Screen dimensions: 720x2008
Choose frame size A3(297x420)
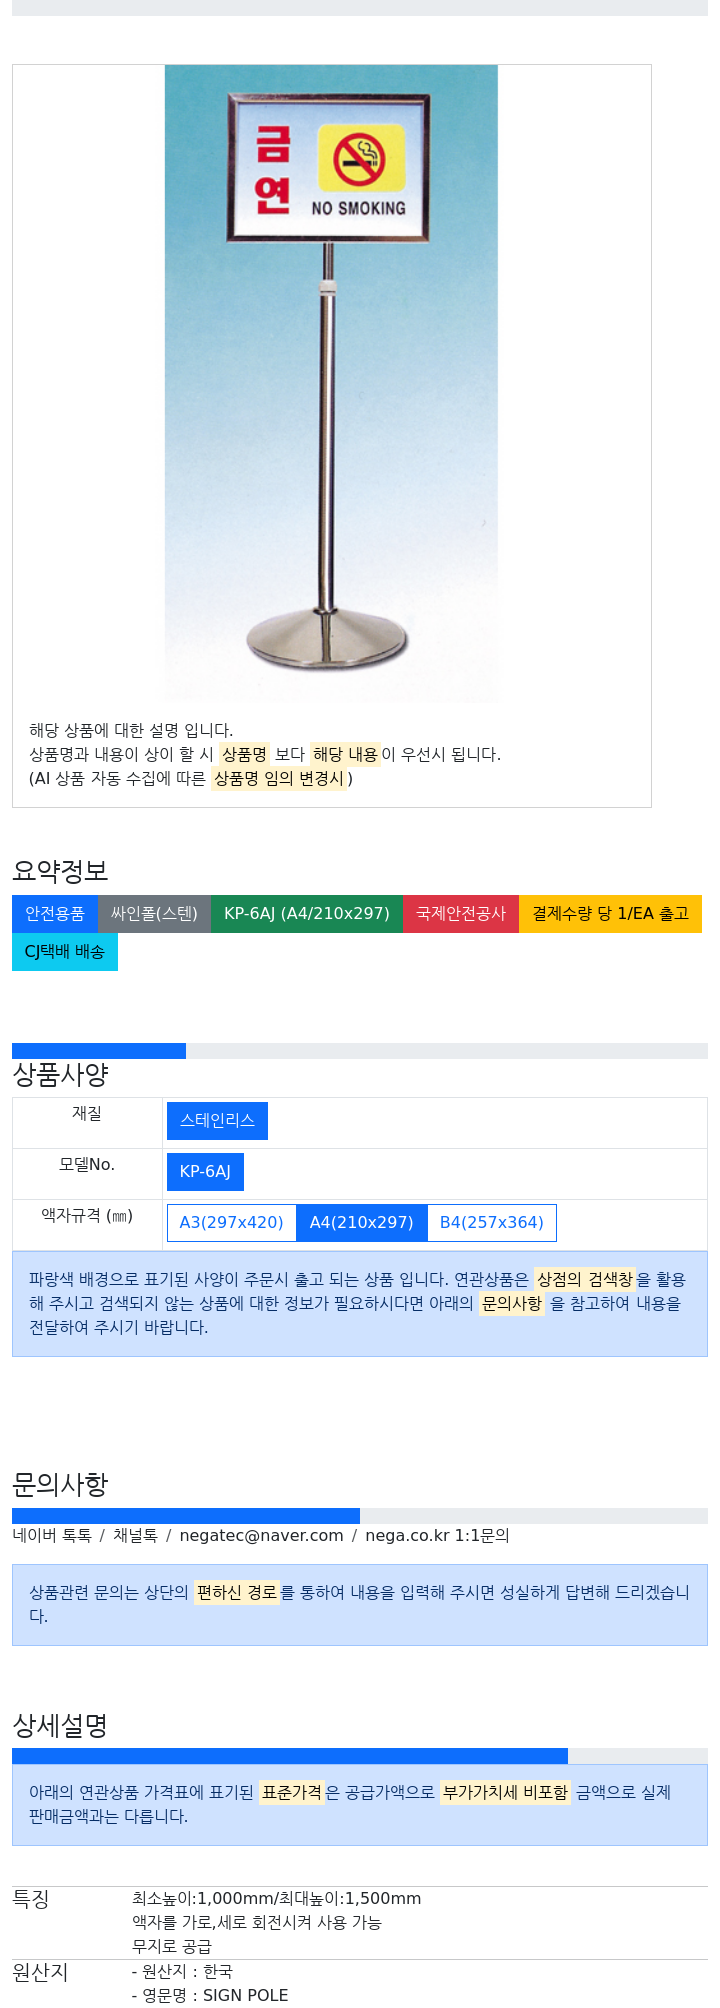point(232,1223)
